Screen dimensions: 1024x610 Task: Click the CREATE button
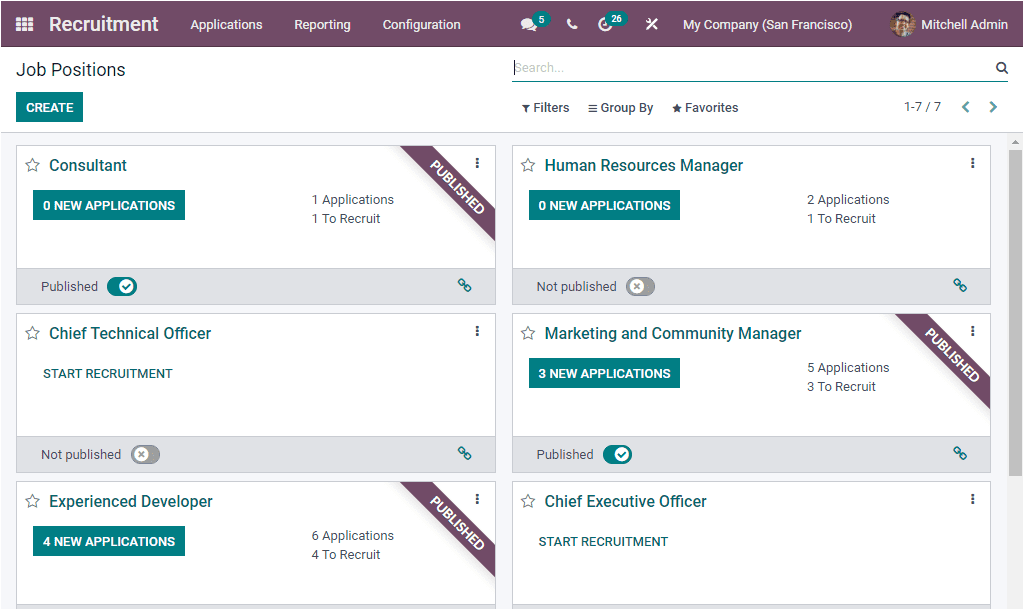click(49, 107)
